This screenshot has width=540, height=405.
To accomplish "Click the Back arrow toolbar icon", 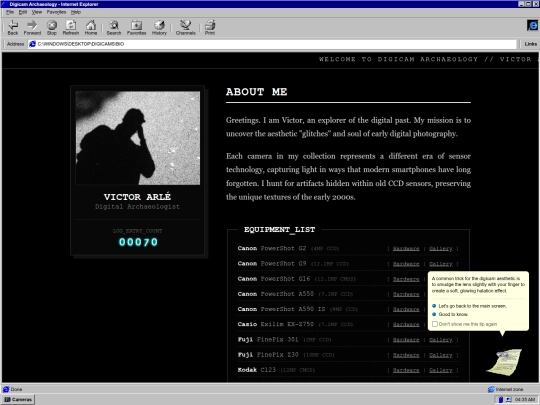I will [x=13, y=28].
